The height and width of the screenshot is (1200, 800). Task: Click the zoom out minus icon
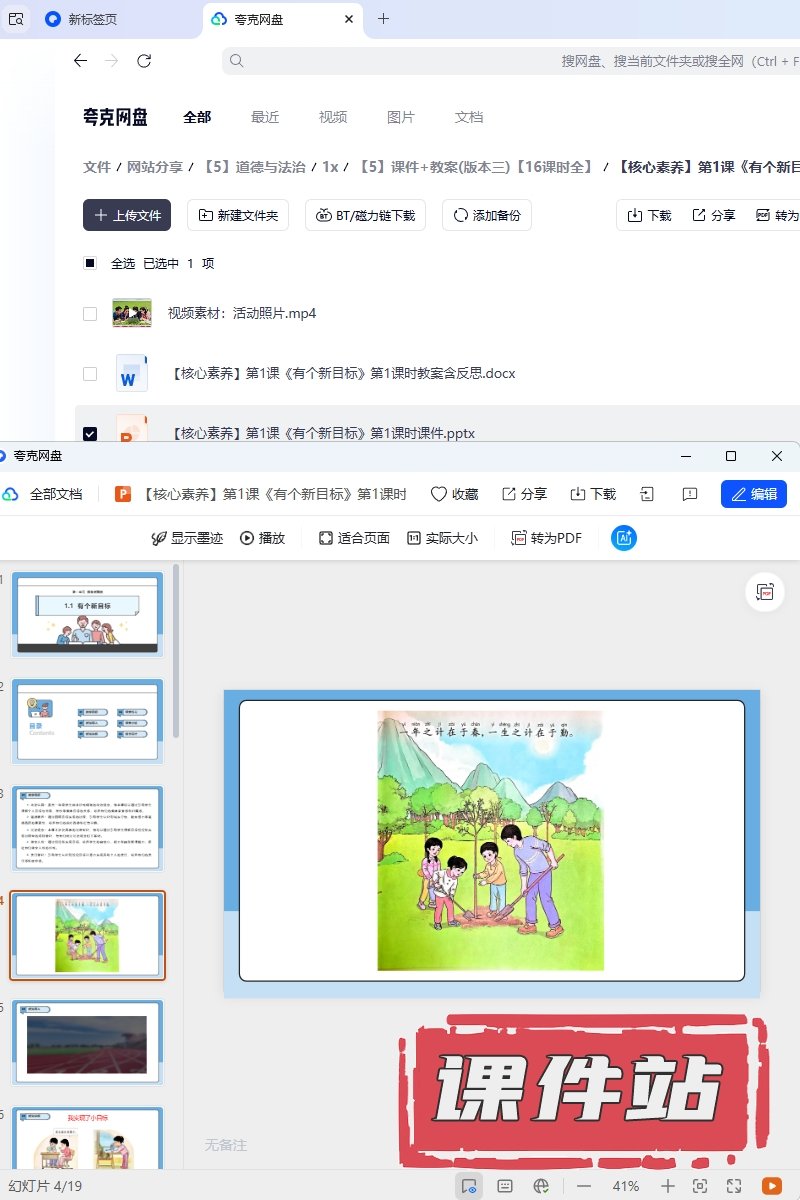point(584,1185)
